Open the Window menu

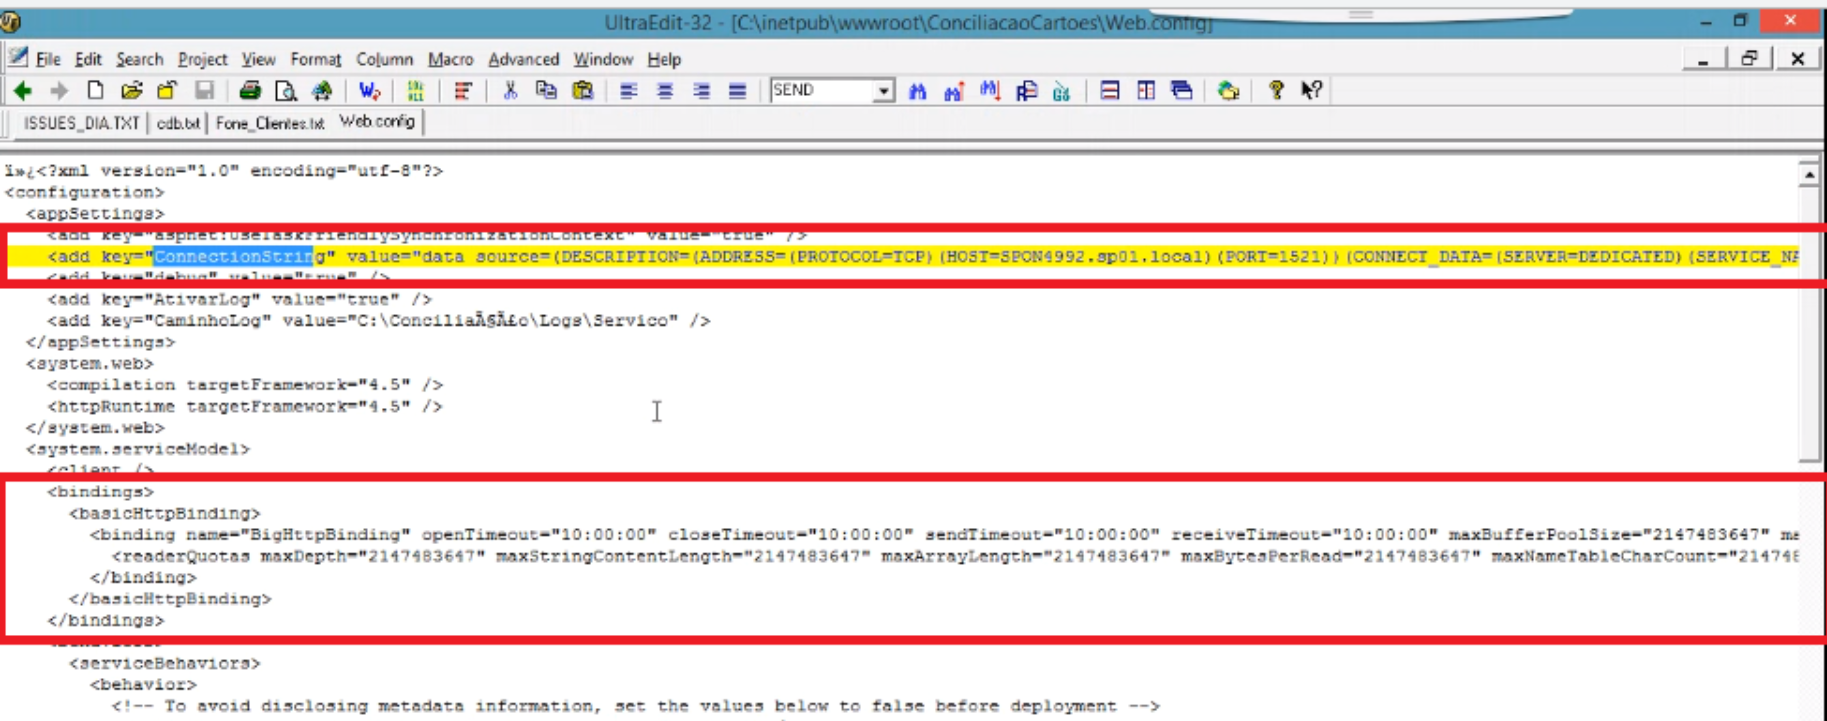click(x=603, y=60)
